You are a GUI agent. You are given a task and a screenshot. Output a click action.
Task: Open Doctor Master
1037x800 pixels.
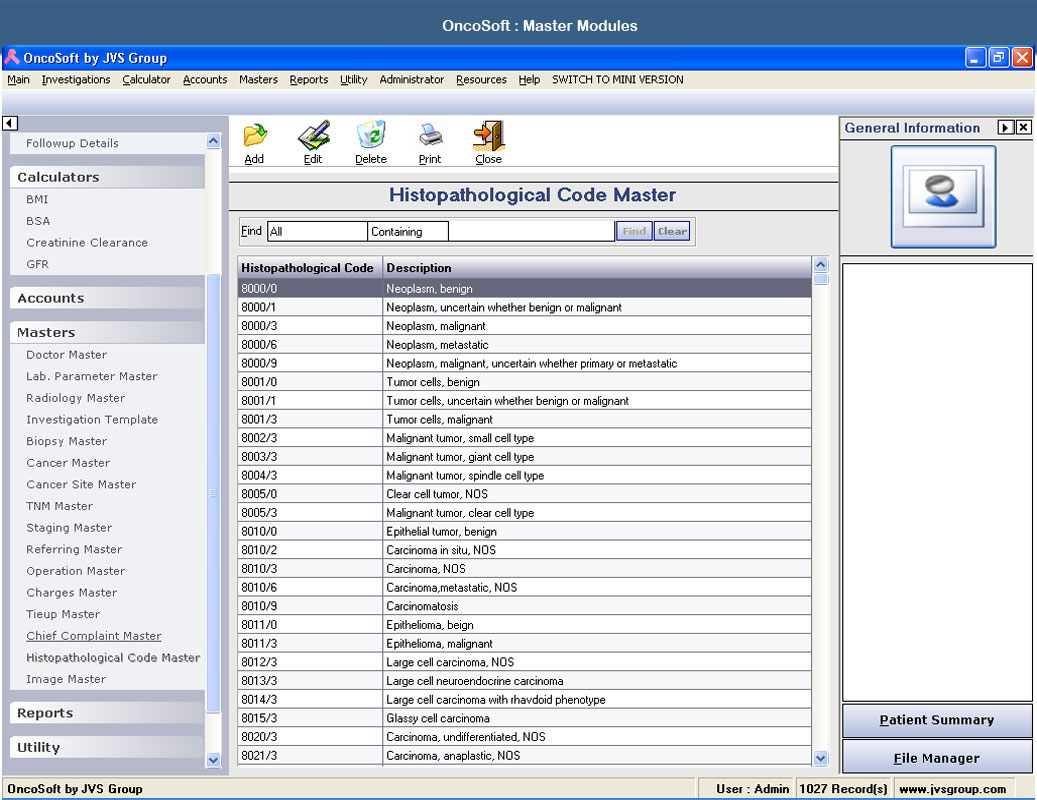pyautogui.click(x=66, y=354)
